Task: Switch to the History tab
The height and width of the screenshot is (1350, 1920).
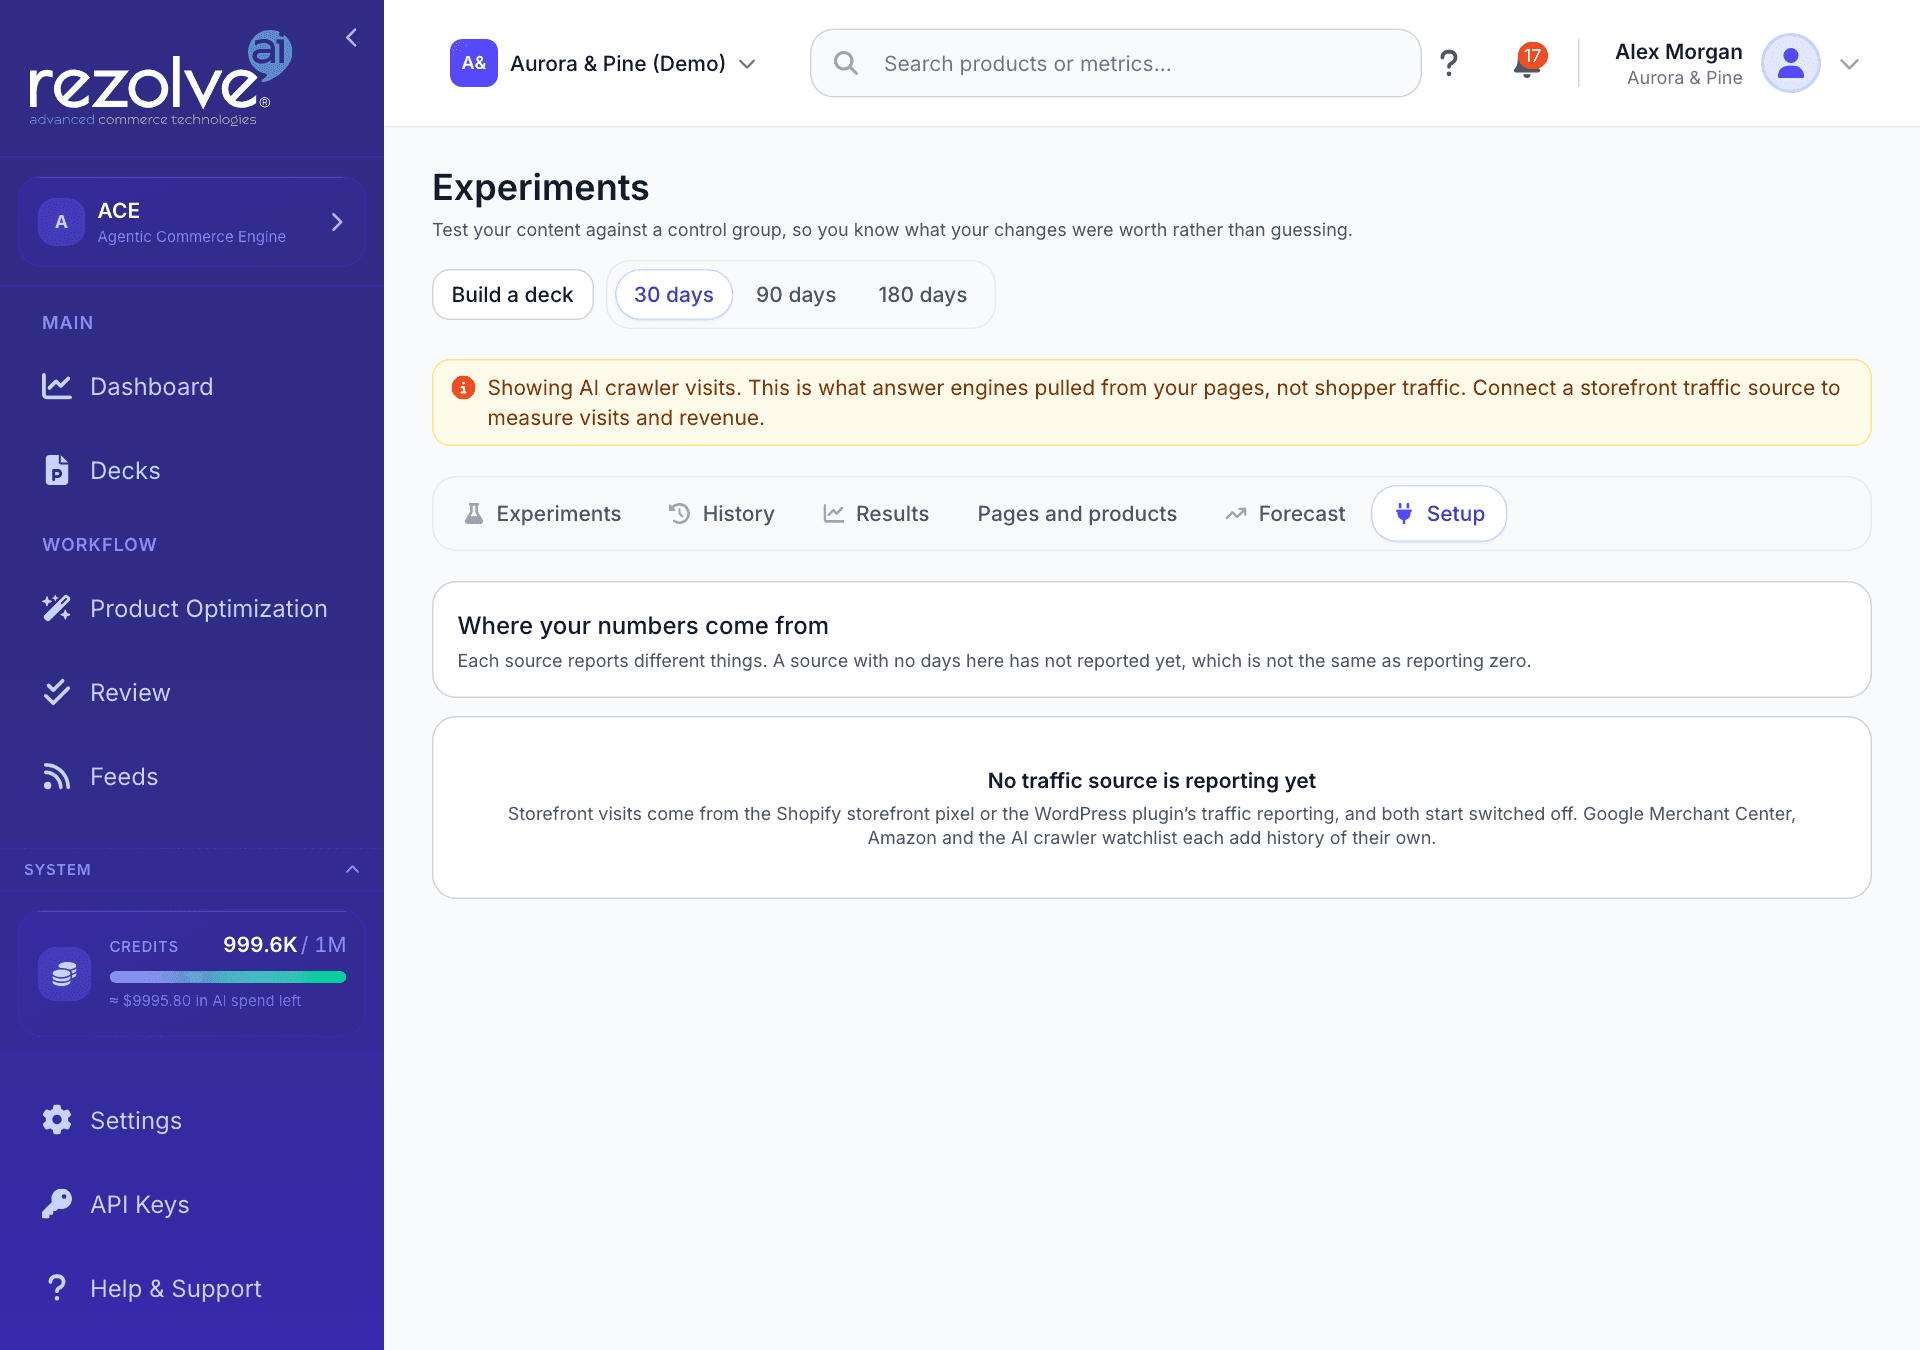Action: coord(722,514)
